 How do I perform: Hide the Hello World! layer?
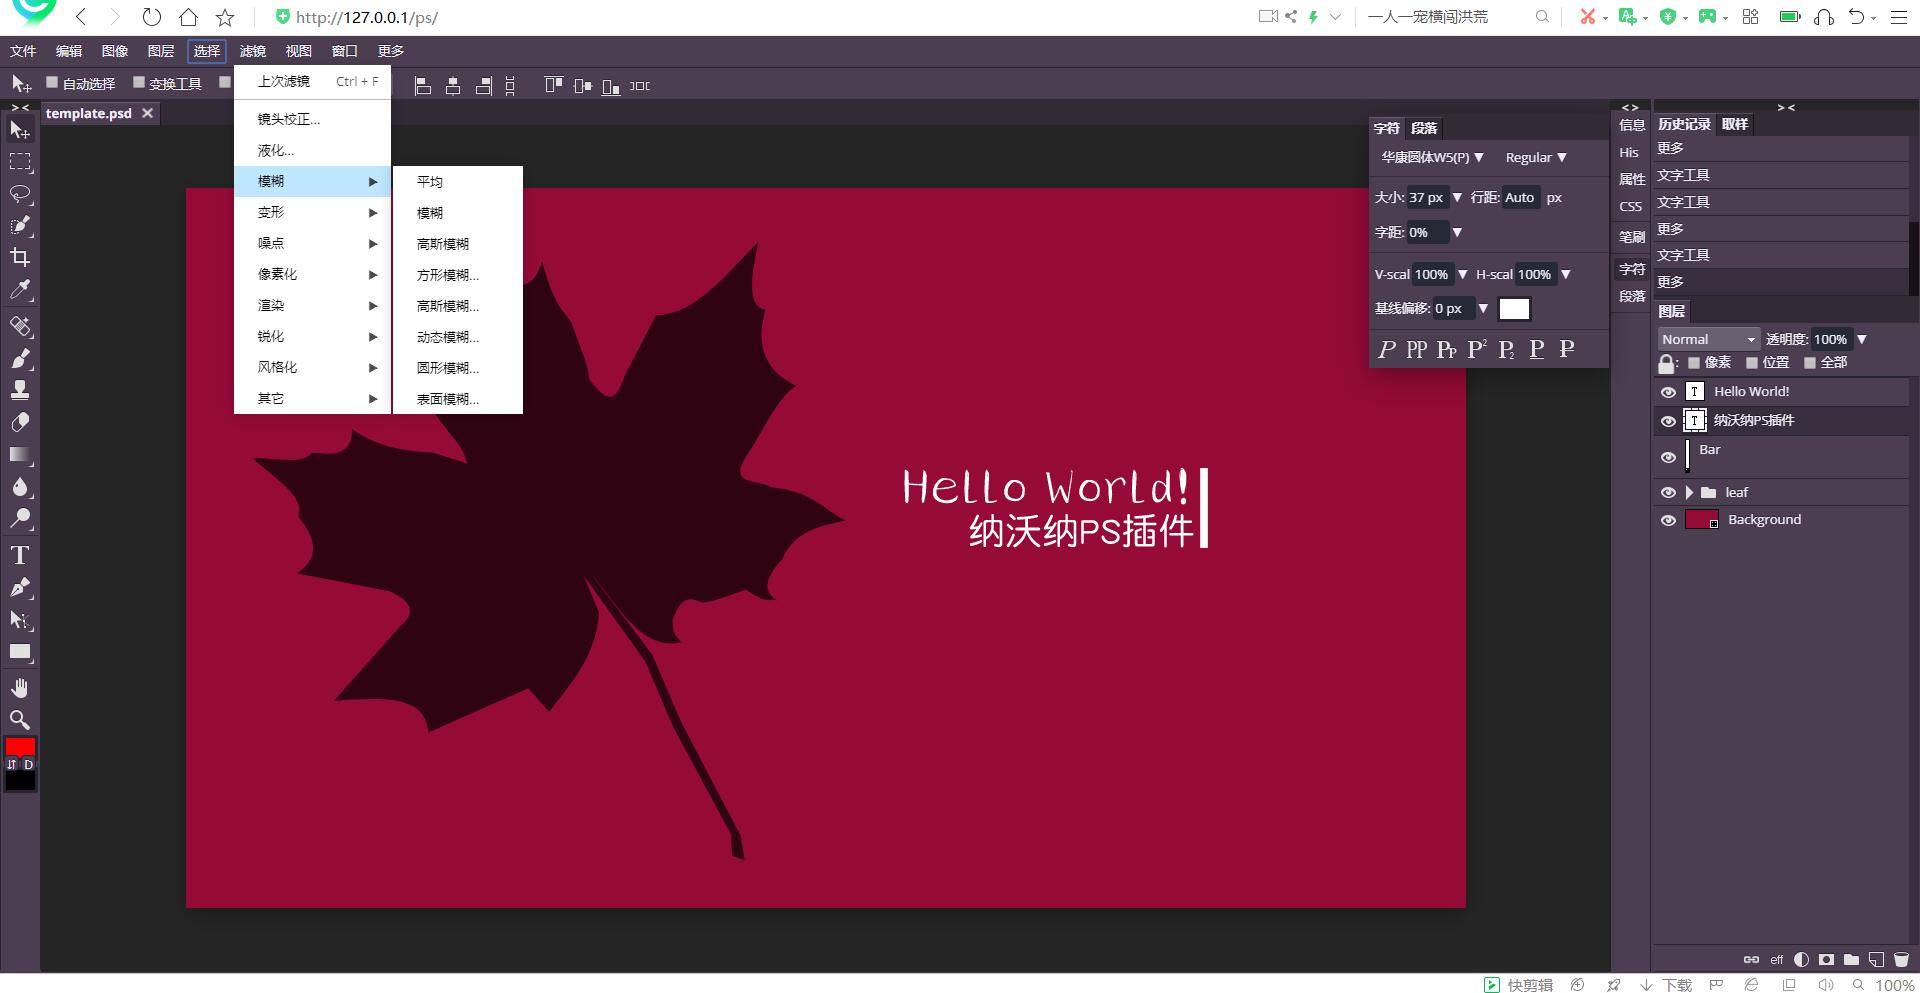click(x=1668, y=392)
